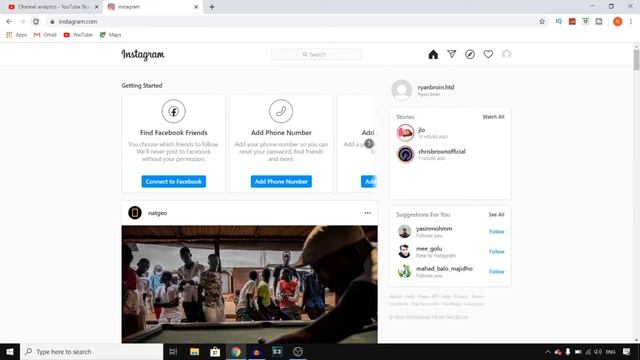Screen dimensions: 640x360
Task: Click volume speaker icon in system tray
Action: (x=598, y=352)
